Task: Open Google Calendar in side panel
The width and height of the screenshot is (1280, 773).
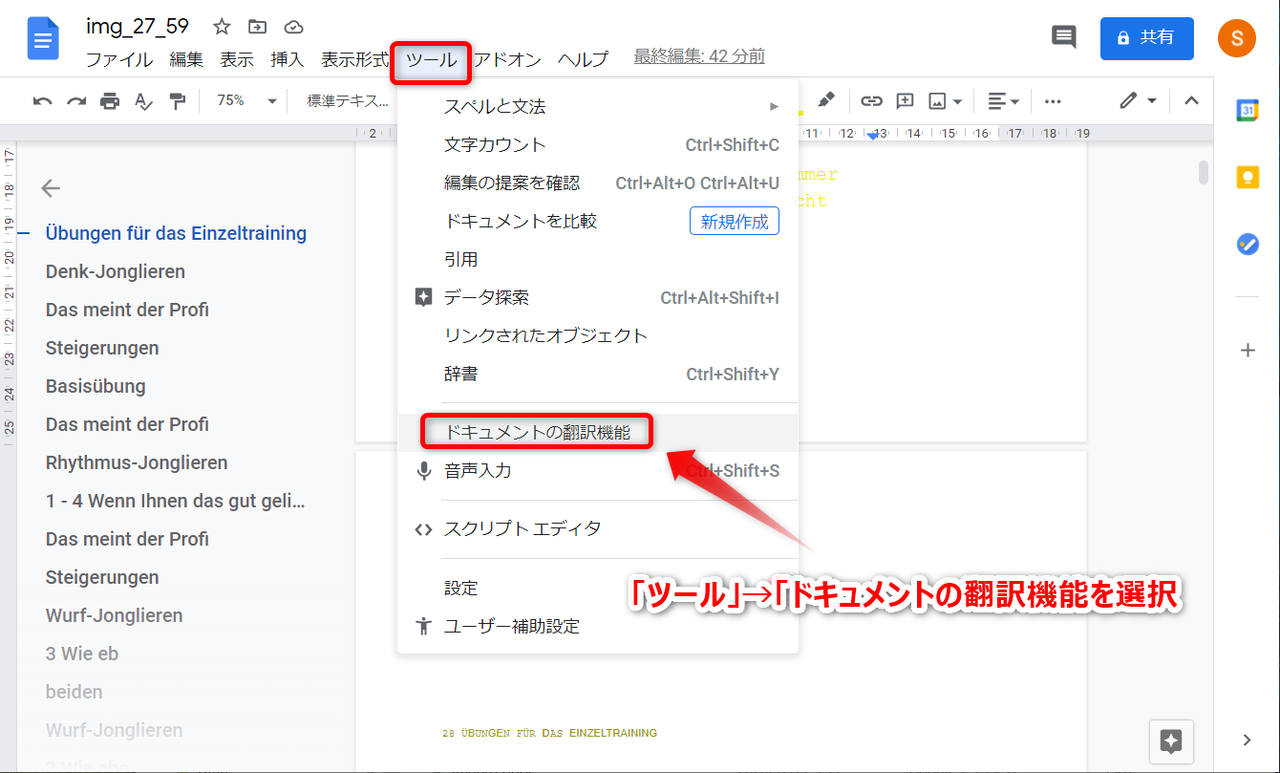Action: [1247, 111]
